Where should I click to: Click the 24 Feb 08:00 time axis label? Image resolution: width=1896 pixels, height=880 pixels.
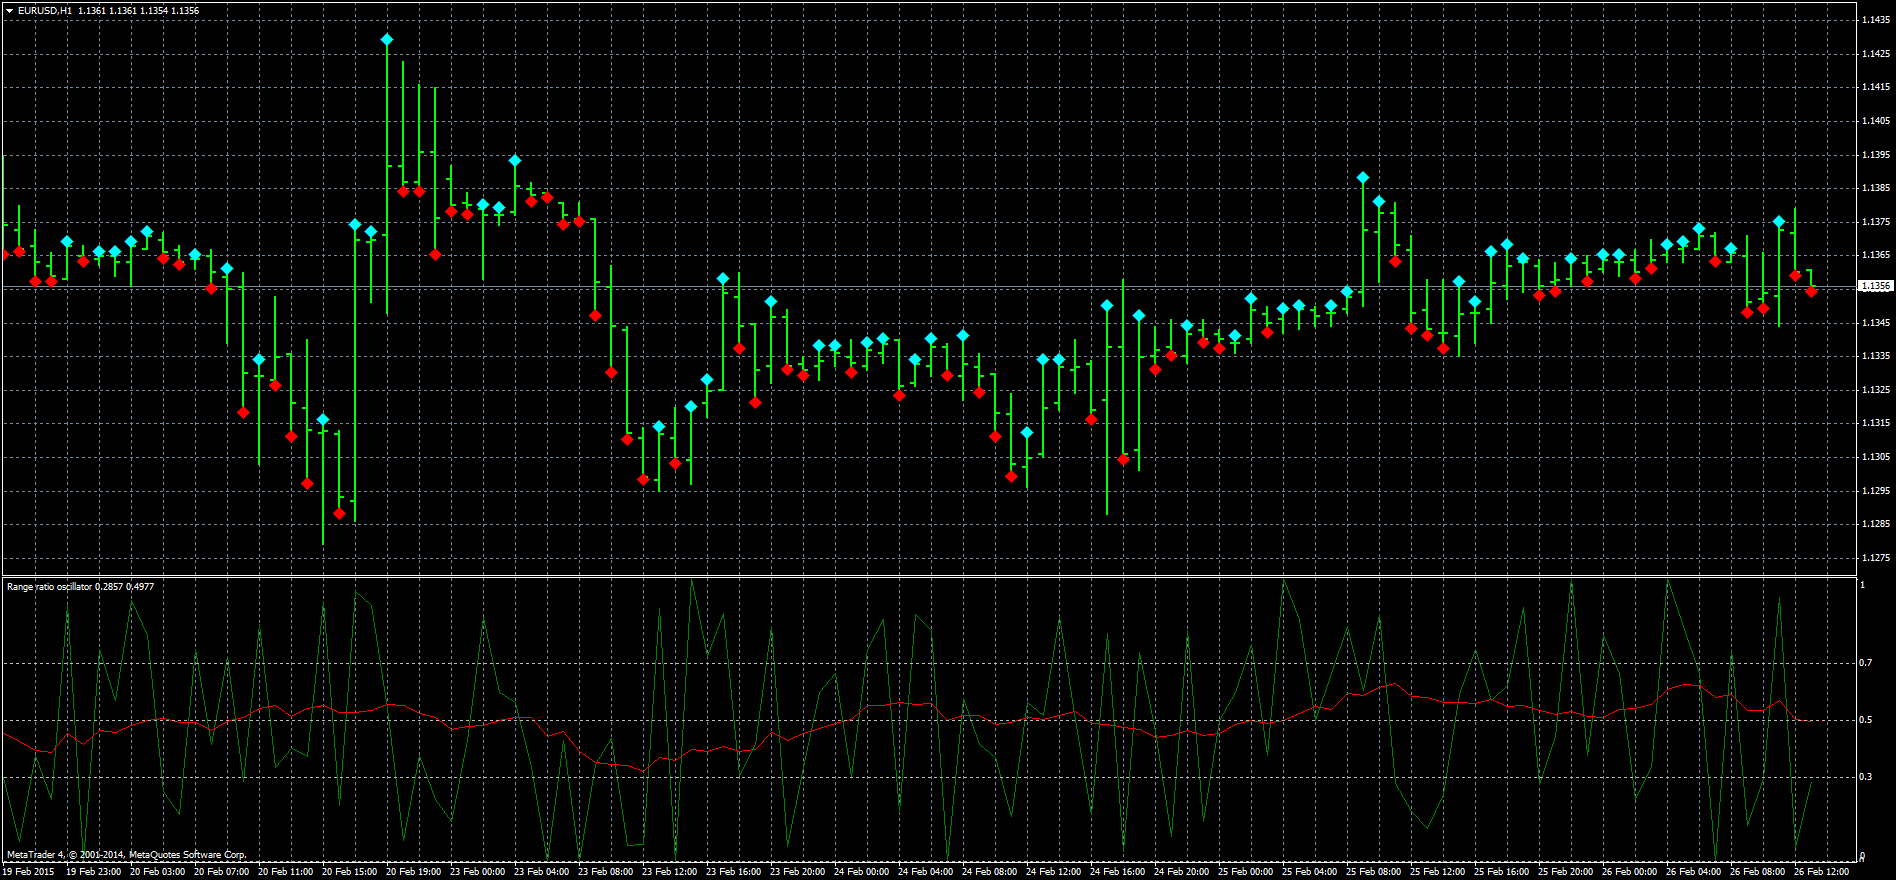989,872
